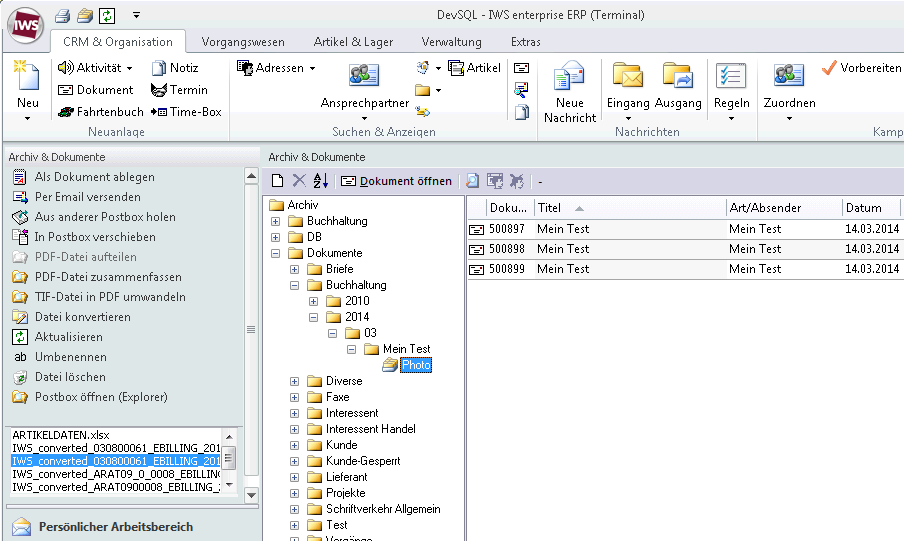The width and height of the screenshot is (904, 541).
Task: Select document row 500898
Action: coord(685,249)
